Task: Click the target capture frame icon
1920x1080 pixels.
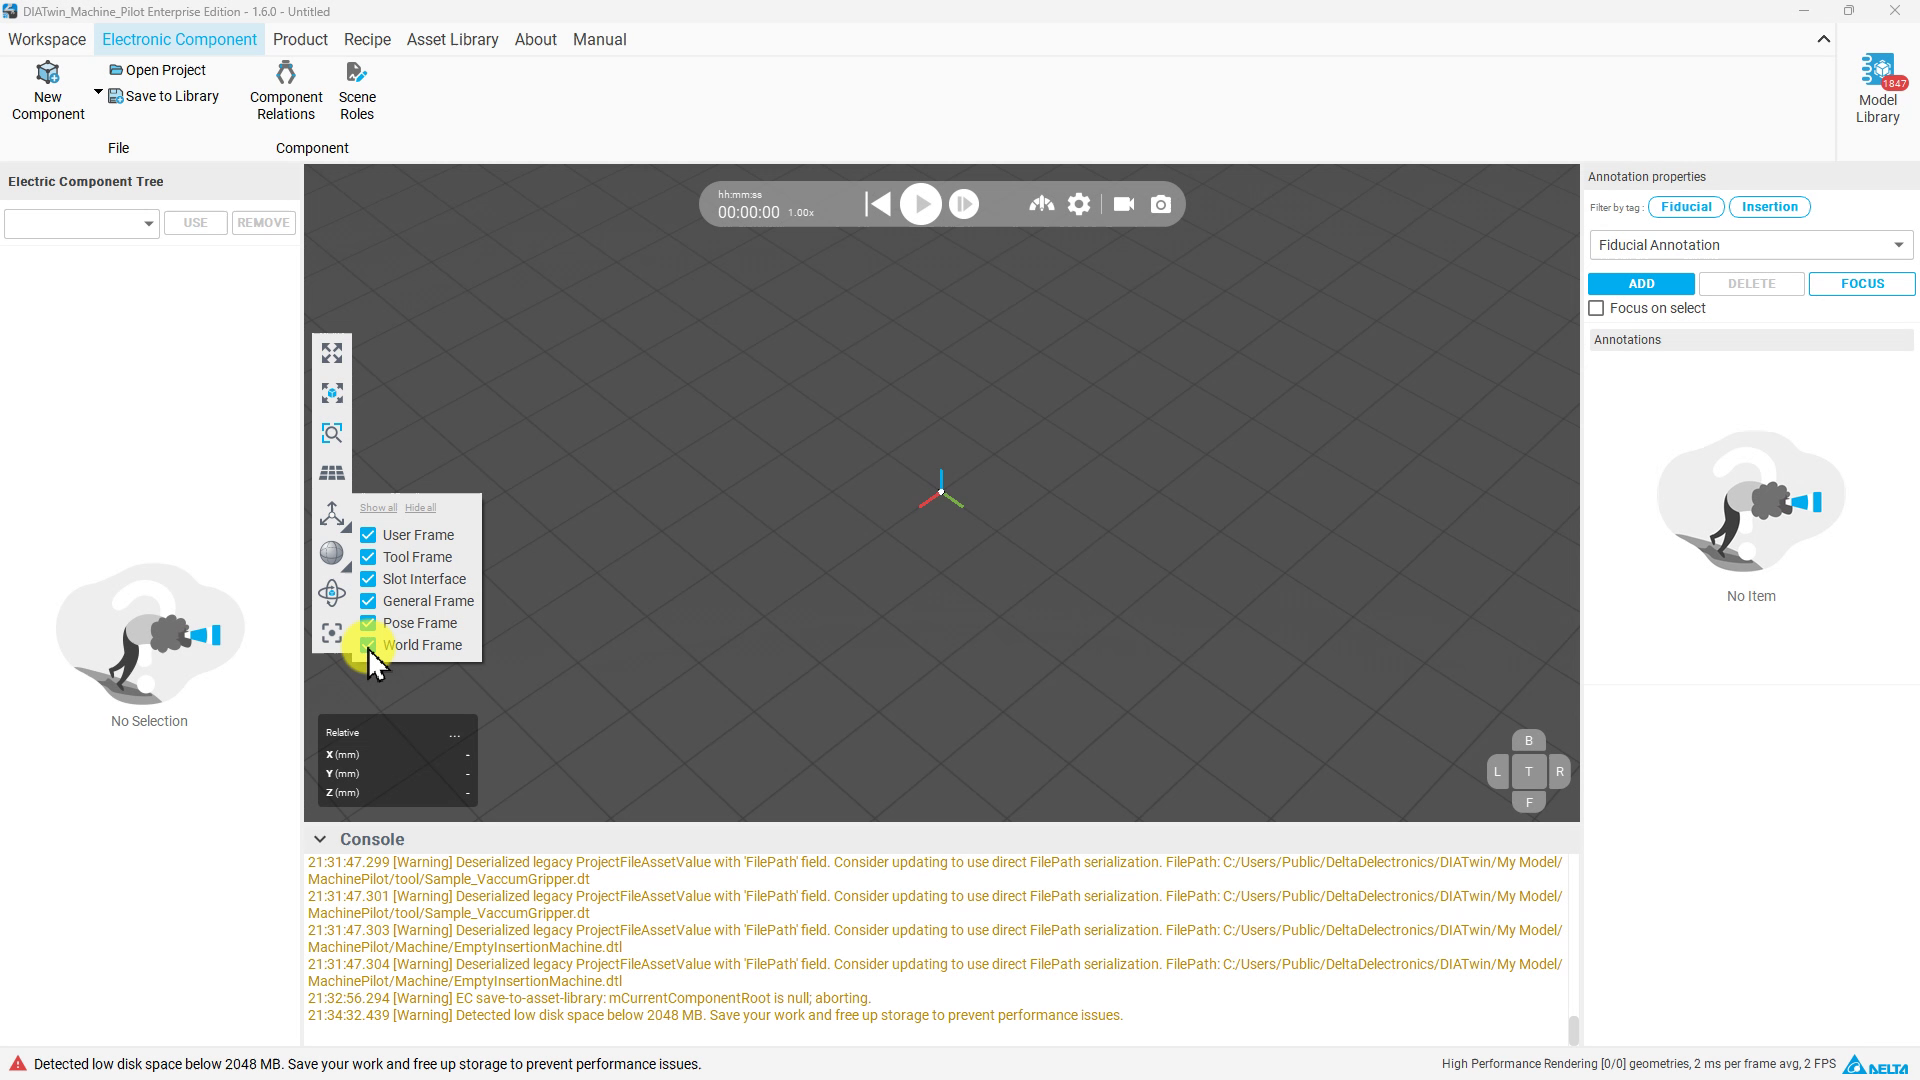Action: point(332,633)
